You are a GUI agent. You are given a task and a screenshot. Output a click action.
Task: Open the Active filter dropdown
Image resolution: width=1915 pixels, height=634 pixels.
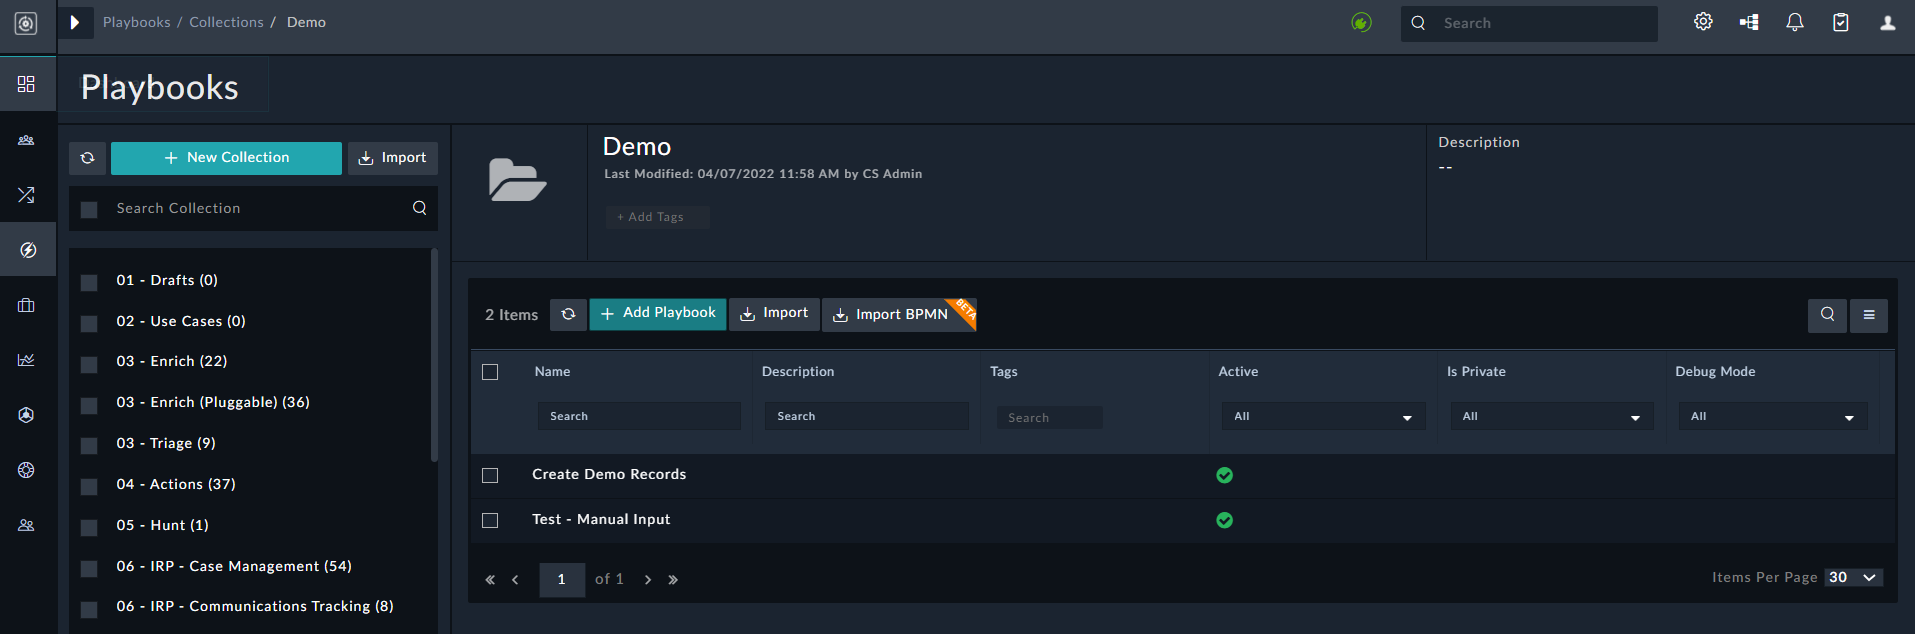(x=1323, y=416)
